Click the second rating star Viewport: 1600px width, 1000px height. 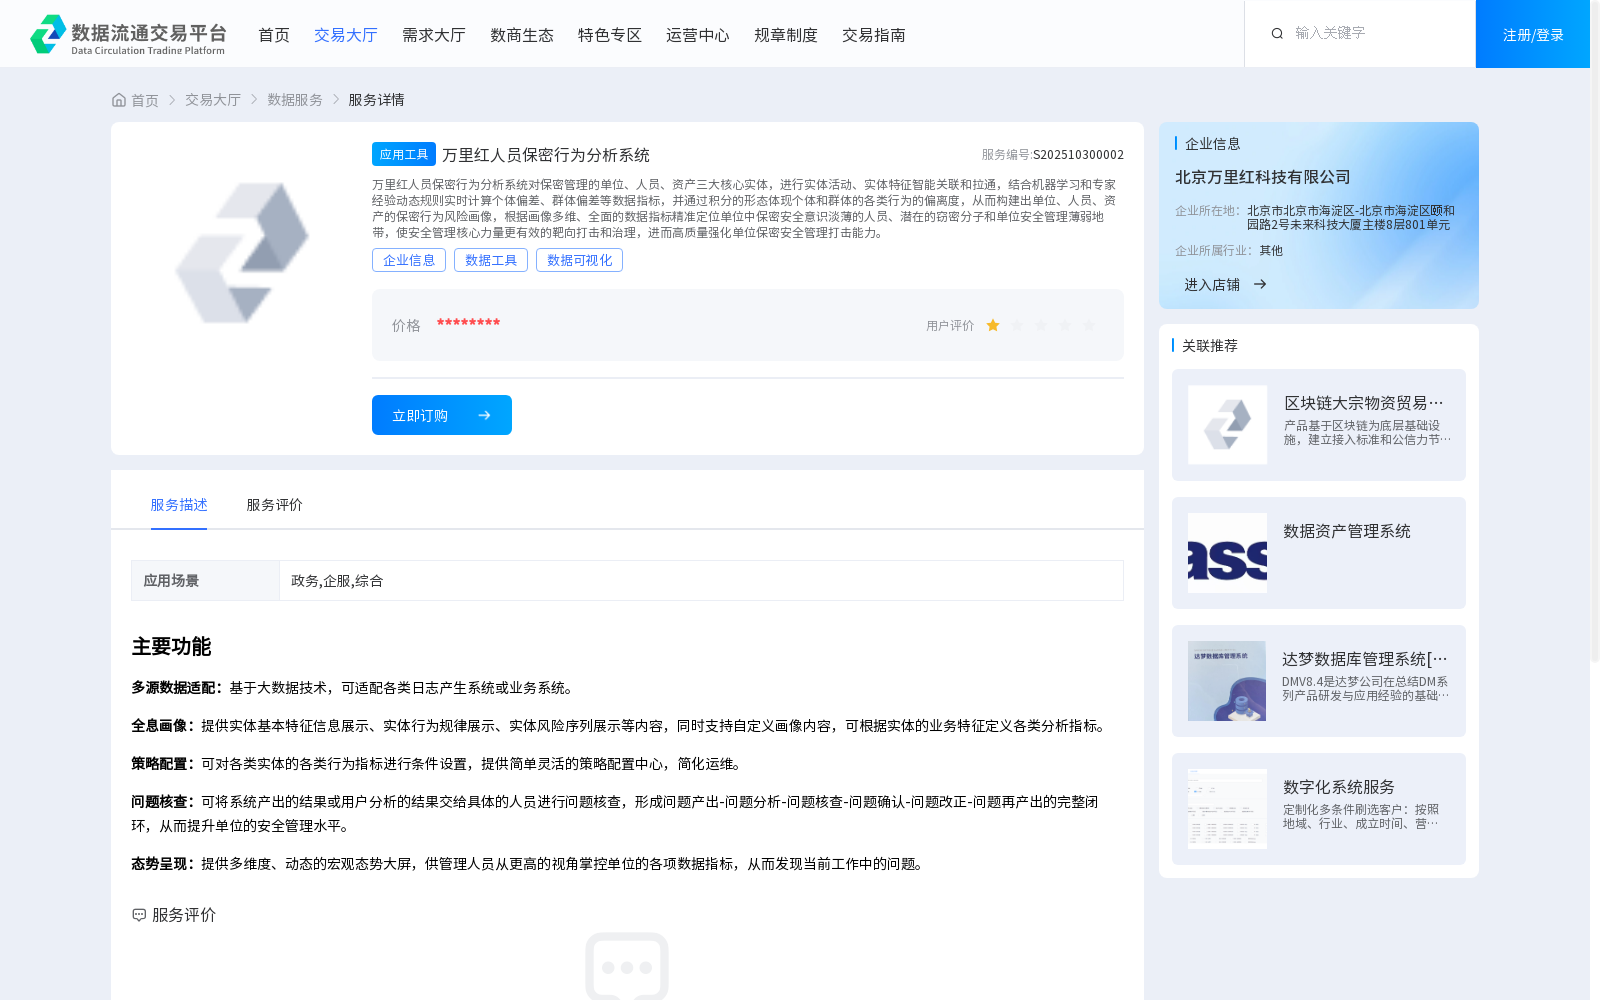click(x=1017, y=325)
